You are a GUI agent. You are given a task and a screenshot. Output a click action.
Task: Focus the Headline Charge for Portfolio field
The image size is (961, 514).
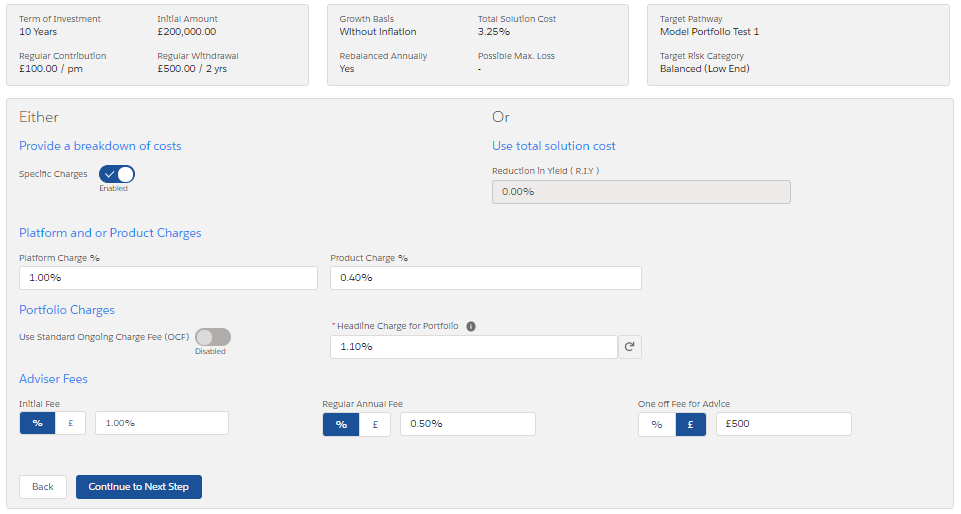pyautogui.click(x=473, y=347)
